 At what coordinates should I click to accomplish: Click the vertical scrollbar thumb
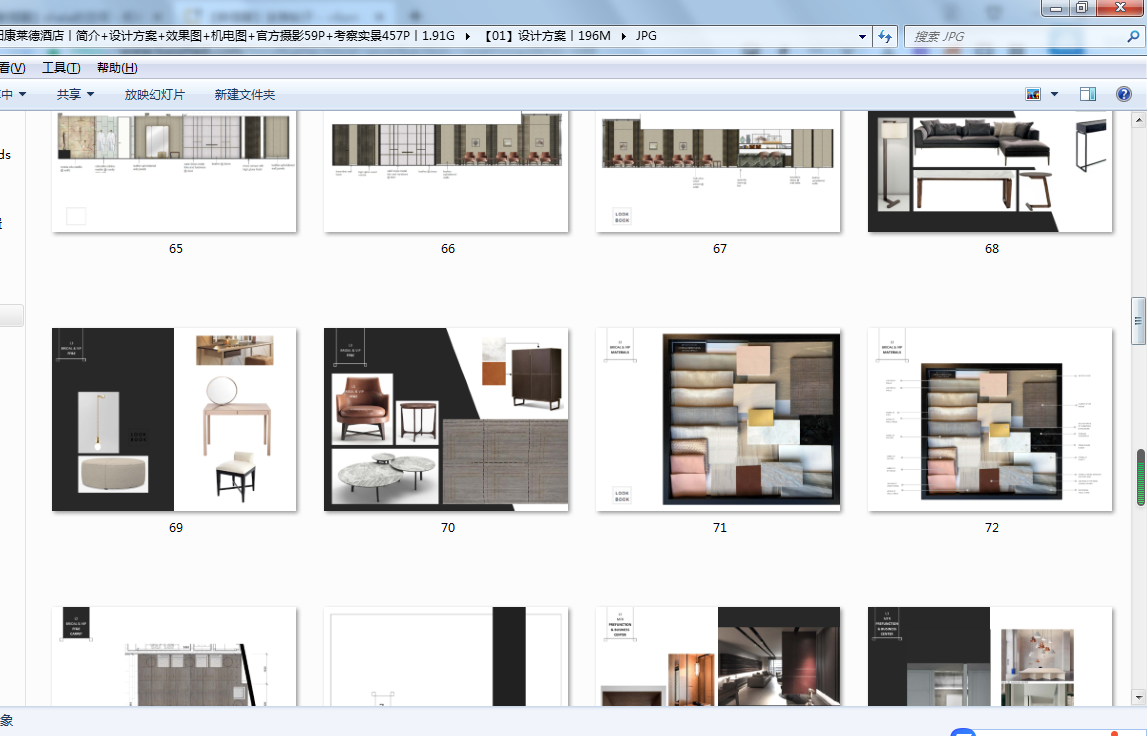[x=1138, y=320]
